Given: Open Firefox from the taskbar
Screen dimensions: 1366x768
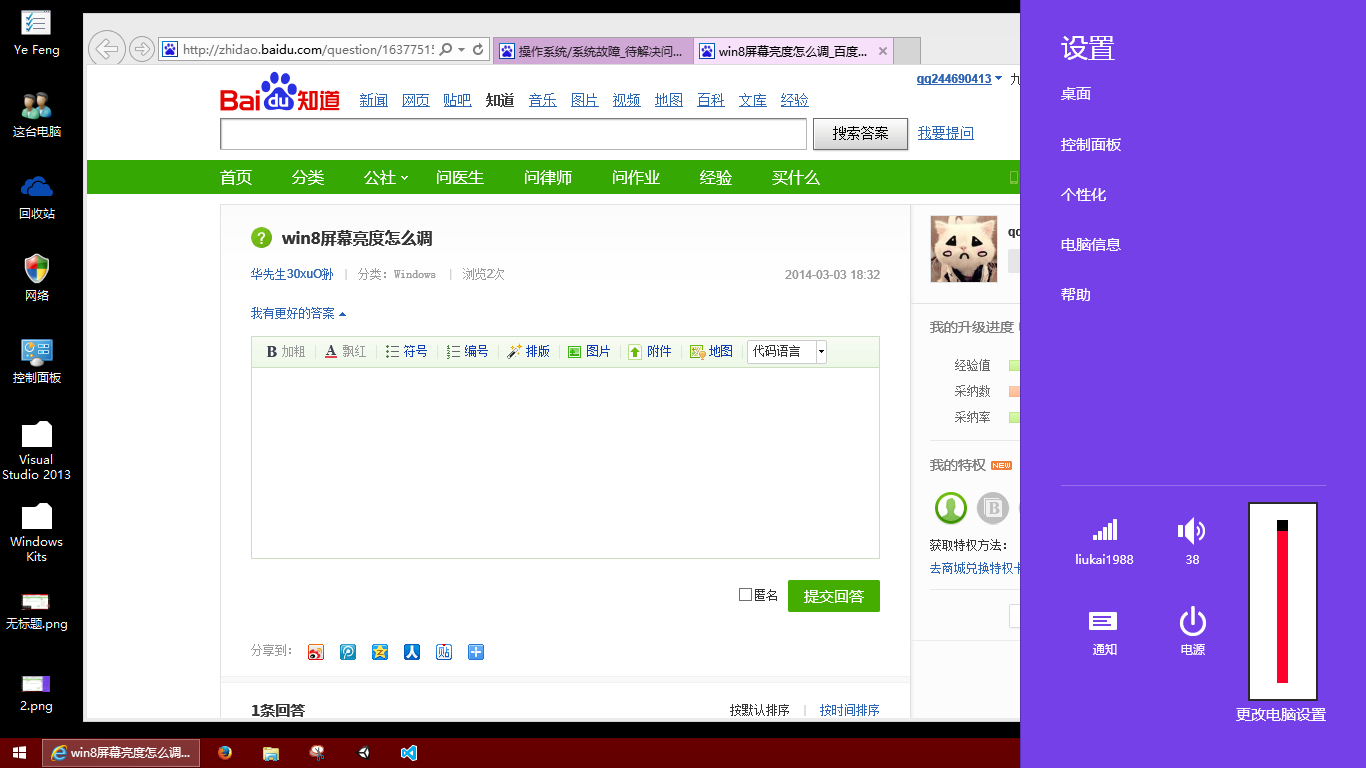Looking at the screenshot, I should pyautogui.click(x=225, y=753).
